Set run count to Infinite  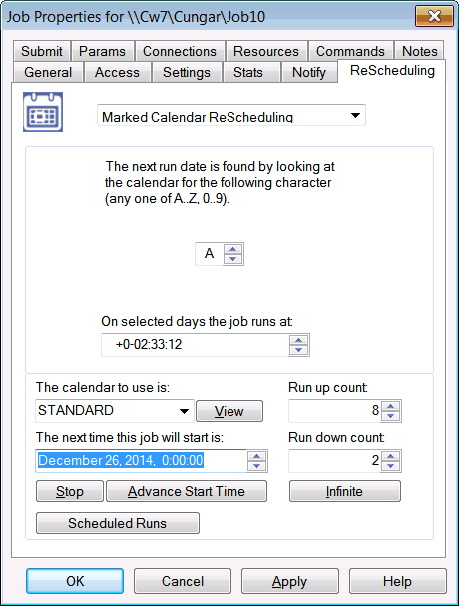click(x=345, y=491)
